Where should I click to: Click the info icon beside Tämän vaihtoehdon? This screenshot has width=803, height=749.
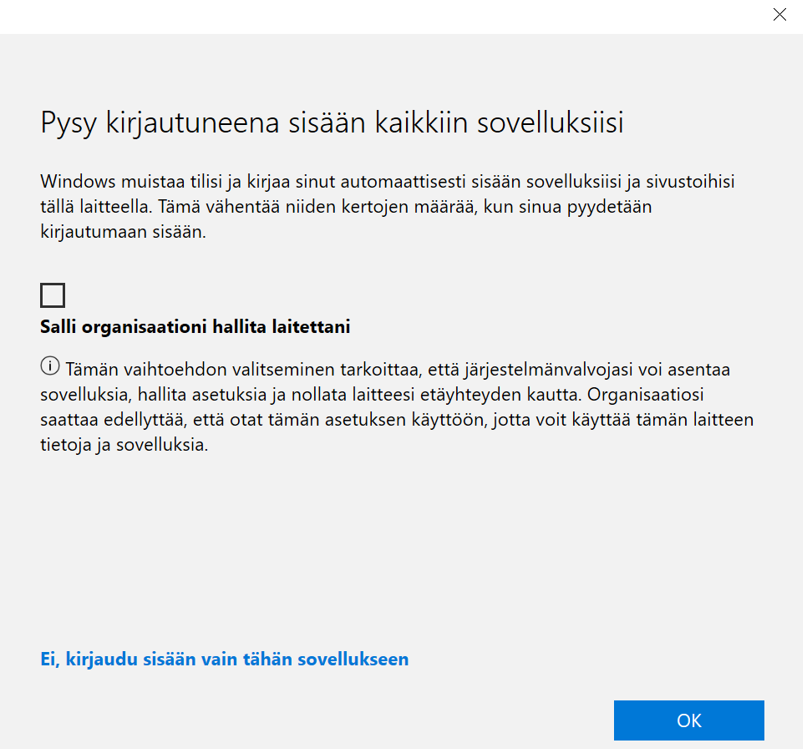(x=50, y=365)
